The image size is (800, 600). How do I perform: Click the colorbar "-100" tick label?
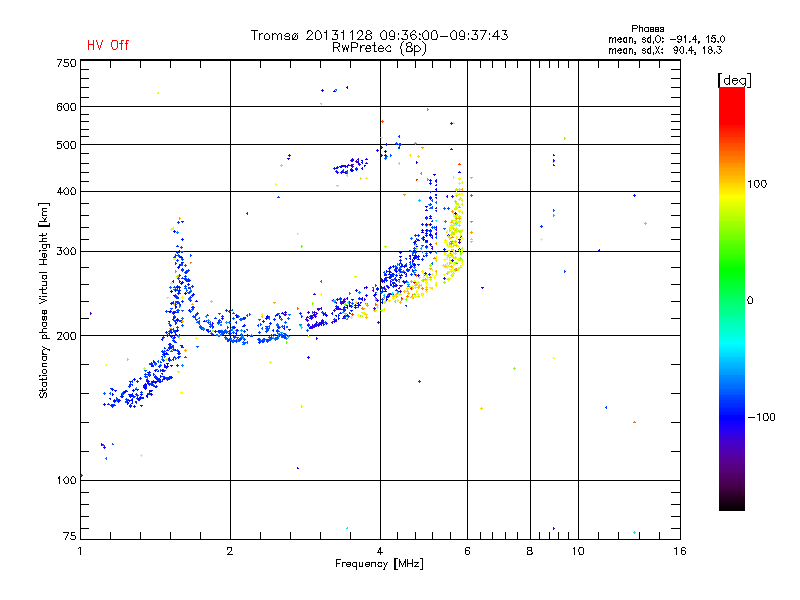761,417
